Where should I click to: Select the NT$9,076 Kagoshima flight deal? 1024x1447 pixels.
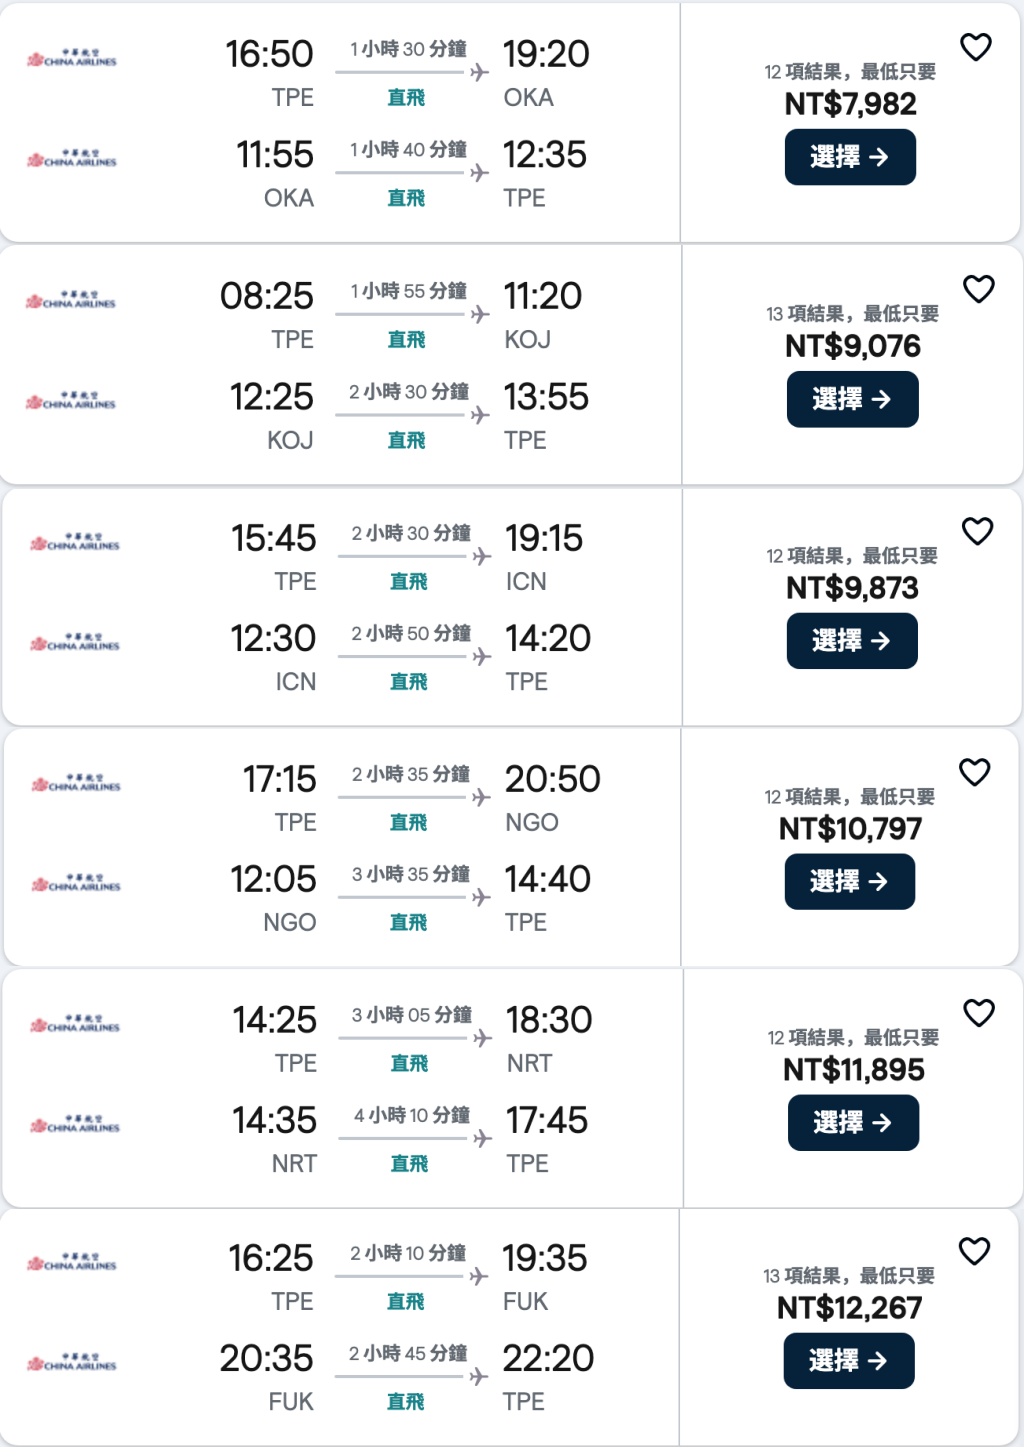pos(852,399)
